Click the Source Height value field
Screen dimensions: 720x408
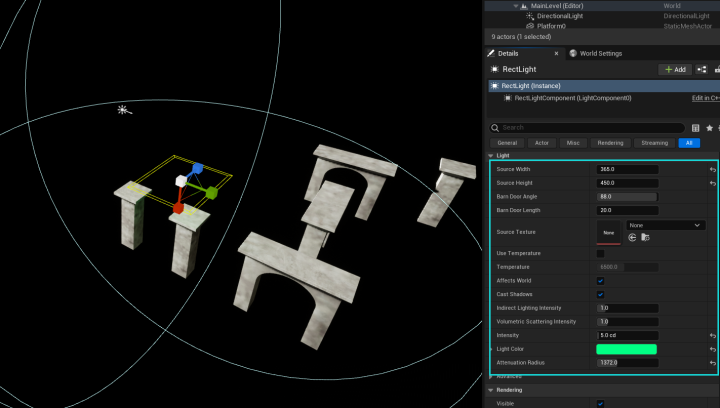[627, 183]
